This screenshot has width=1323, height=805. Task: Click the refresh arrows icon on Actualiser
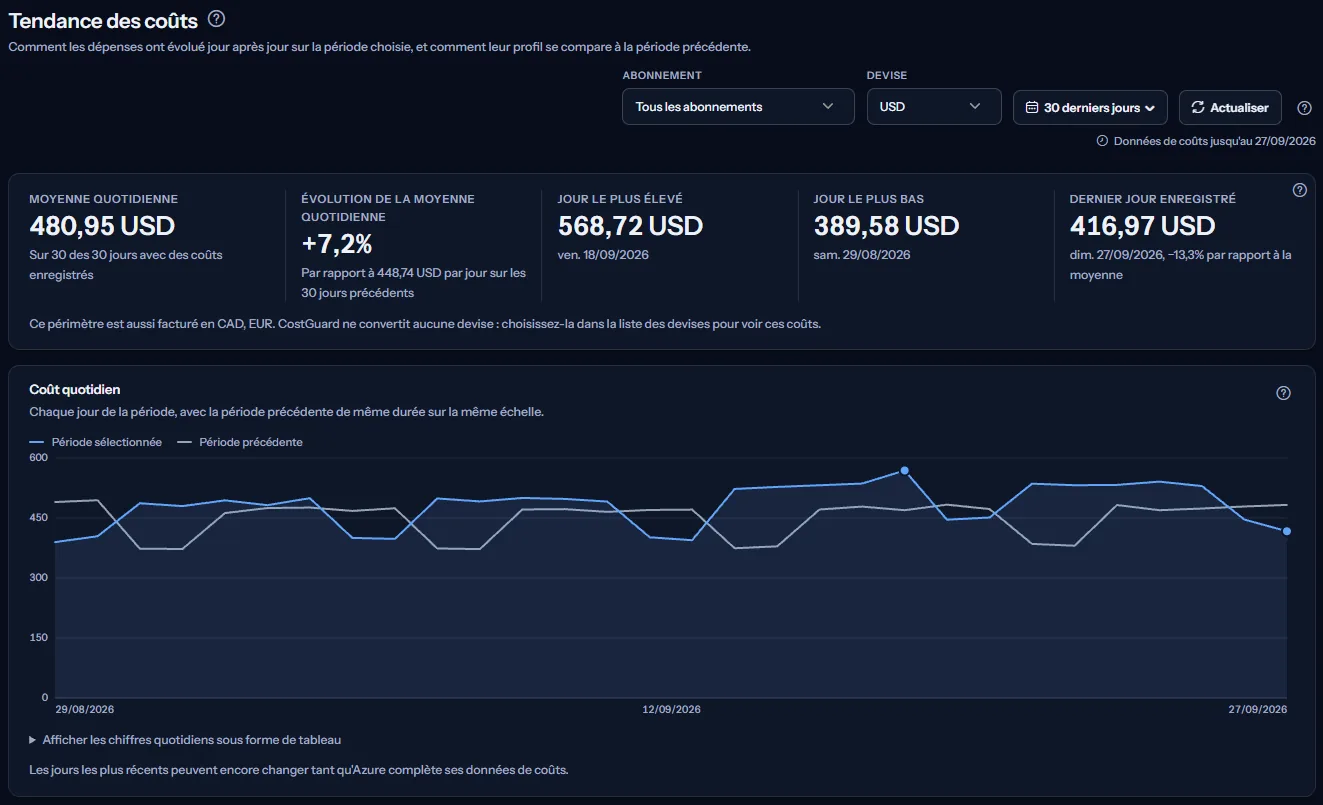(x=1198, y=107)
